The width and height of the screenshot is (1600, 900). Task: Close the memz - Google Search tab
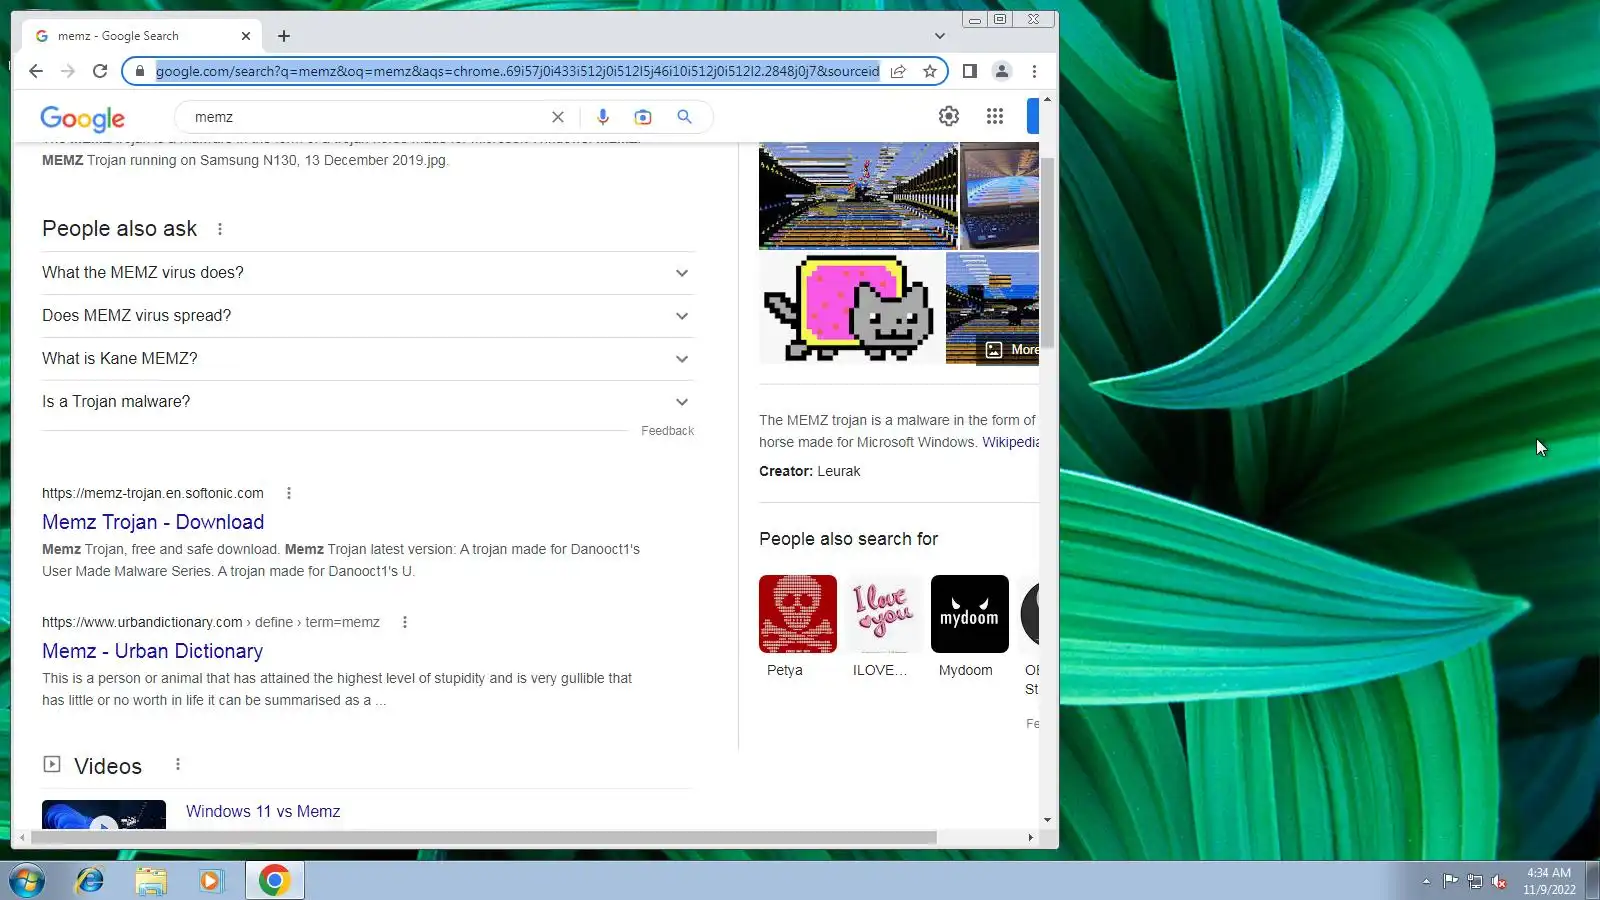coord(246,36)
